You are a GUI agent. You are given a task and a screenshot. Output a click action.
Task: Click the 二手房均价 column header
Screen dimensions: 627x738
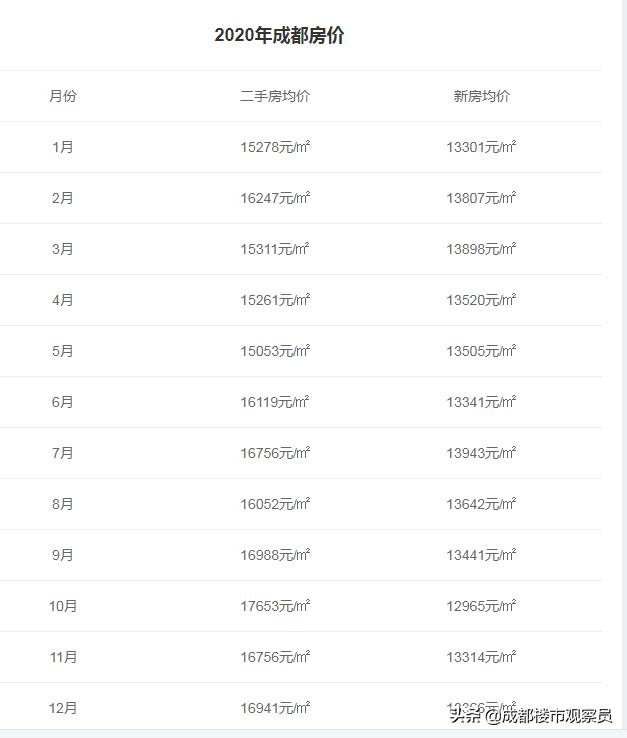tap(275, 97)
